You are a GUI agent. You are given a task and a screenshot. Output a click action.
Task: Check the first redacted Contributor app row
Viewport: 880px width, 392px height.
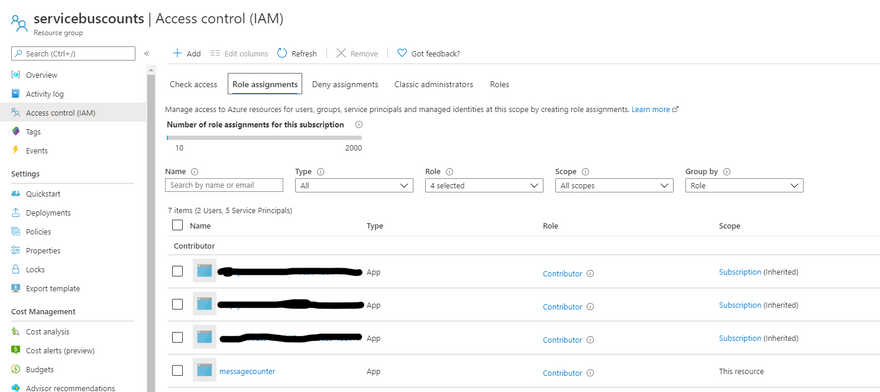pyautogui.click(x=177, y=271)
